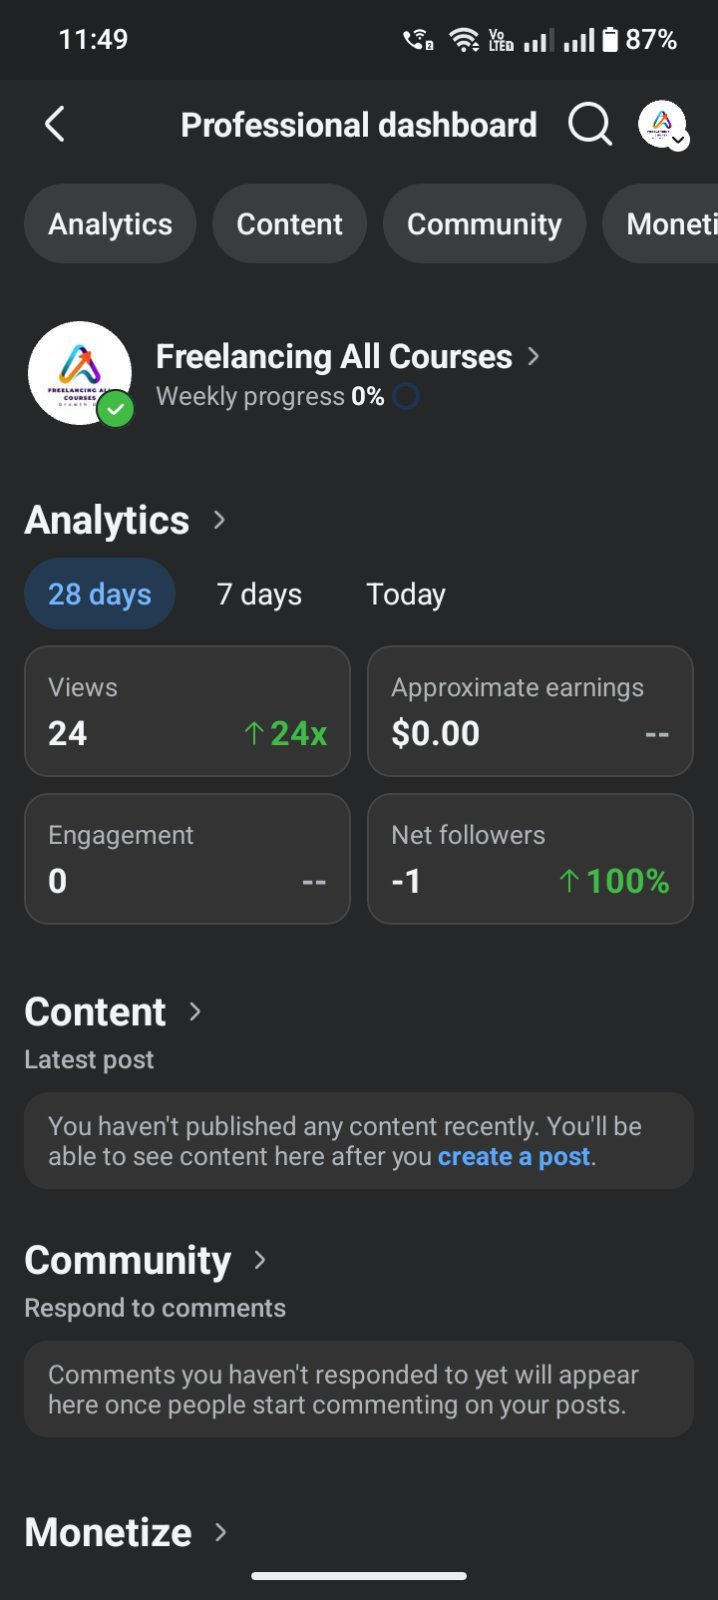Tap the green verified check badge

coord(116,409)
